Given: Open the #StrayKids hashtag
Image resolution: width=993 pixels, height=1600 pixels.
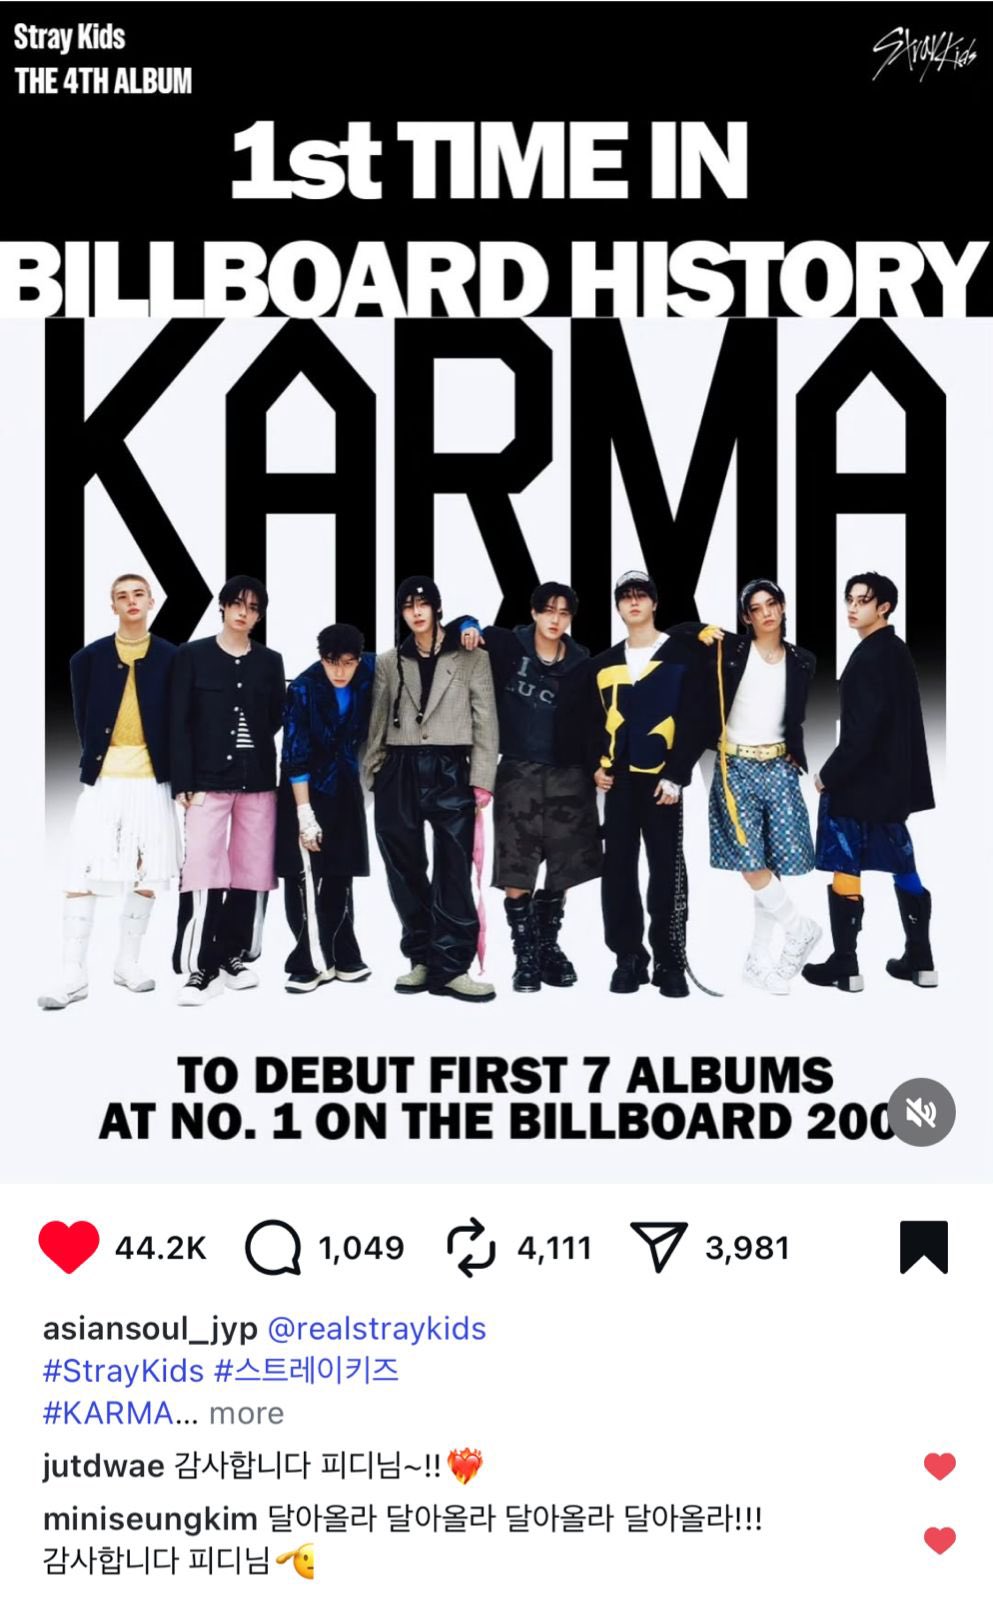Looking at the screenshot, I should coord(123,1370).
